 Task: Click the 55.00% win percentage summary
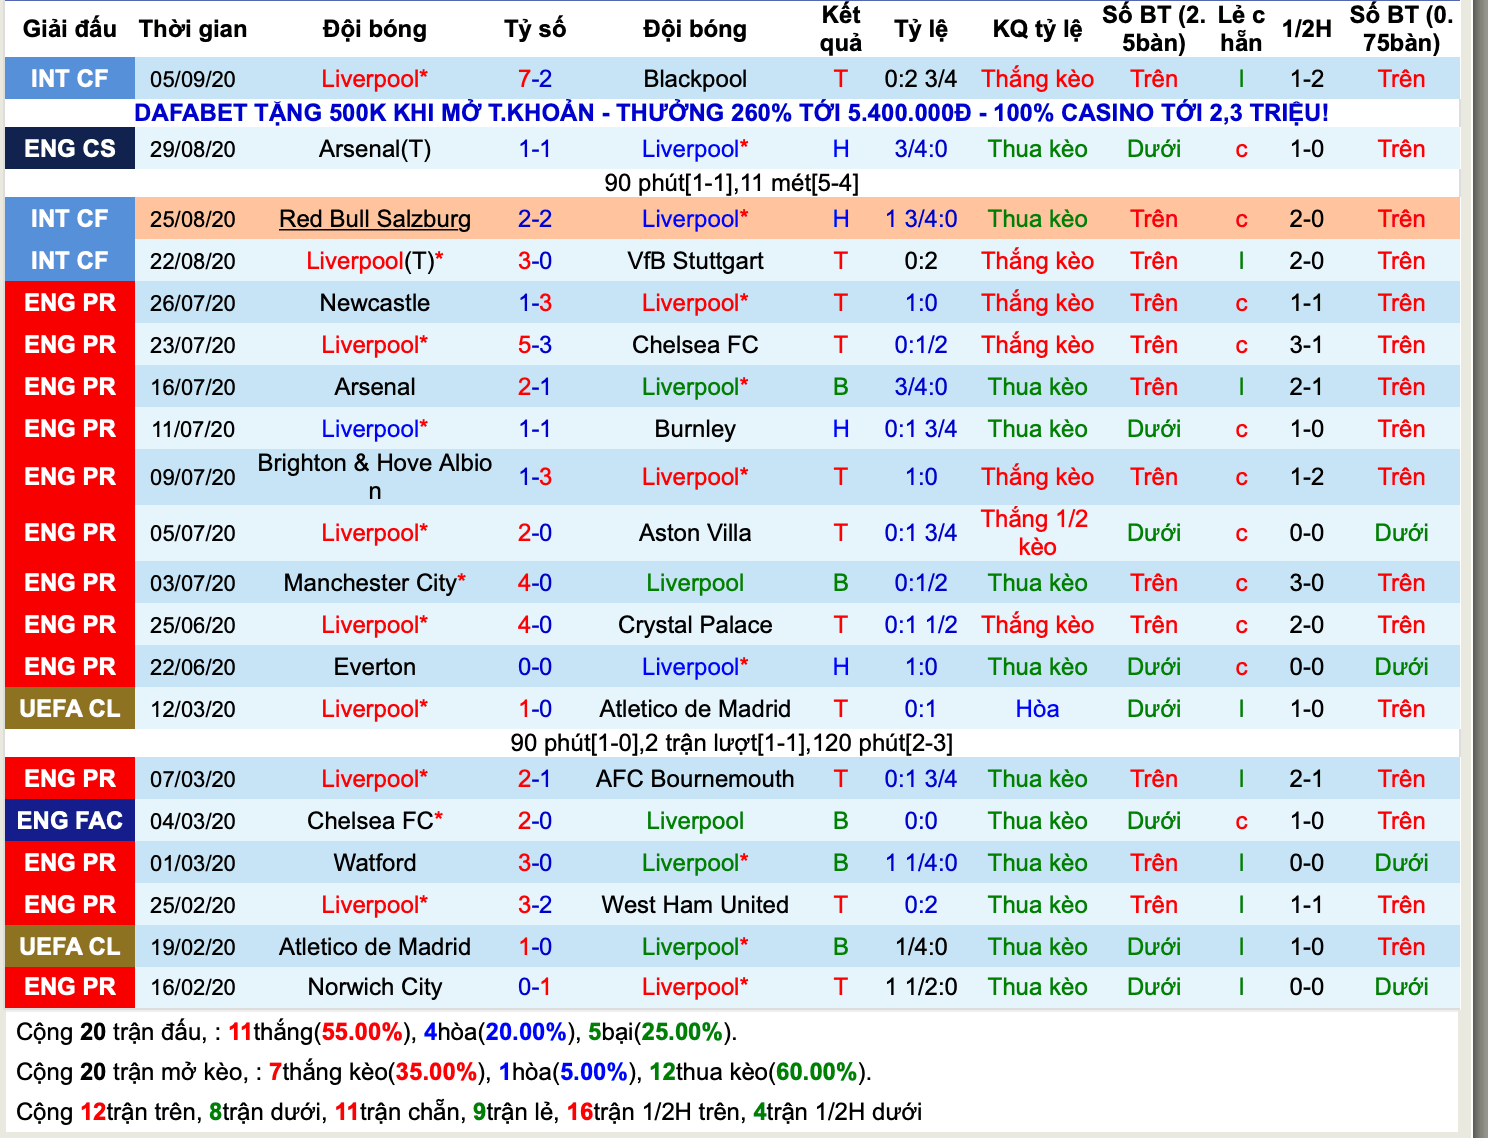pos(363,1032)
